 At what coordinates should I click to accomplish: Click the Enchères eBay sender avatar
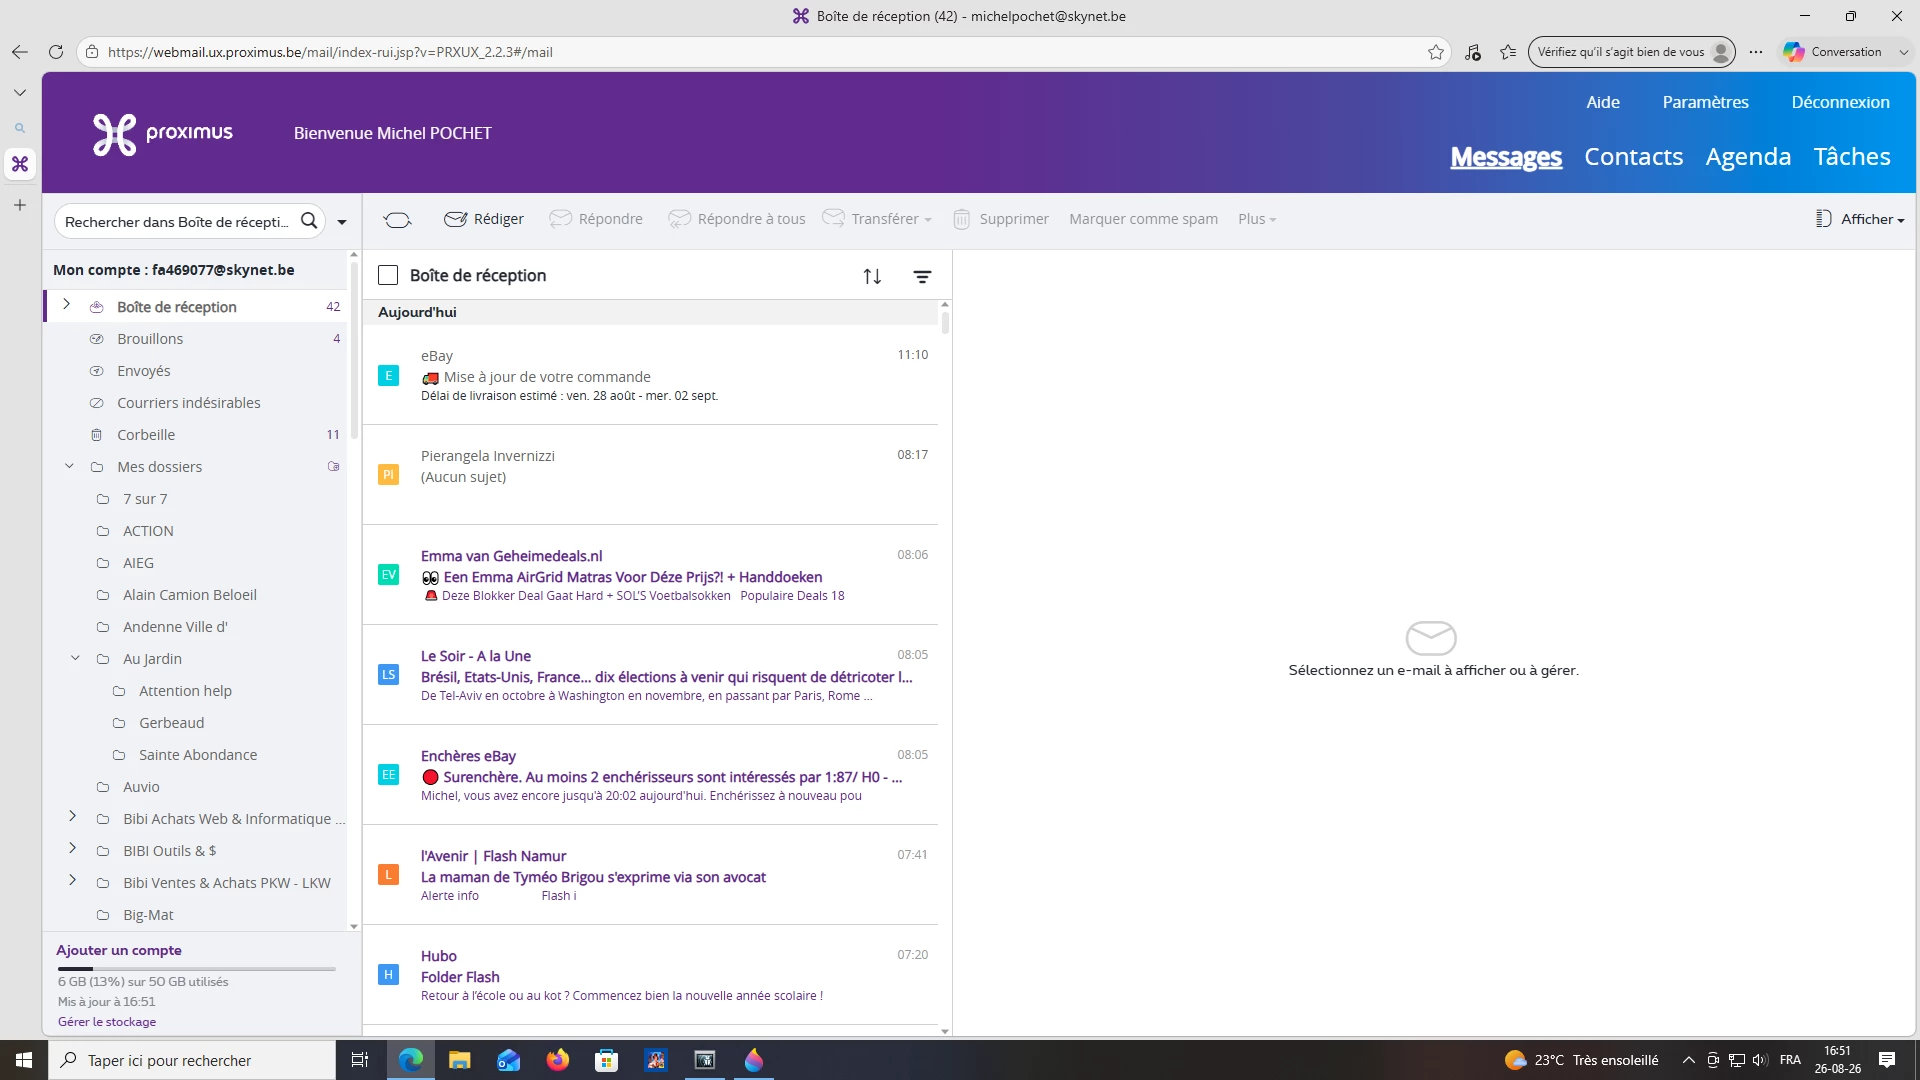[x=389, y=775]
